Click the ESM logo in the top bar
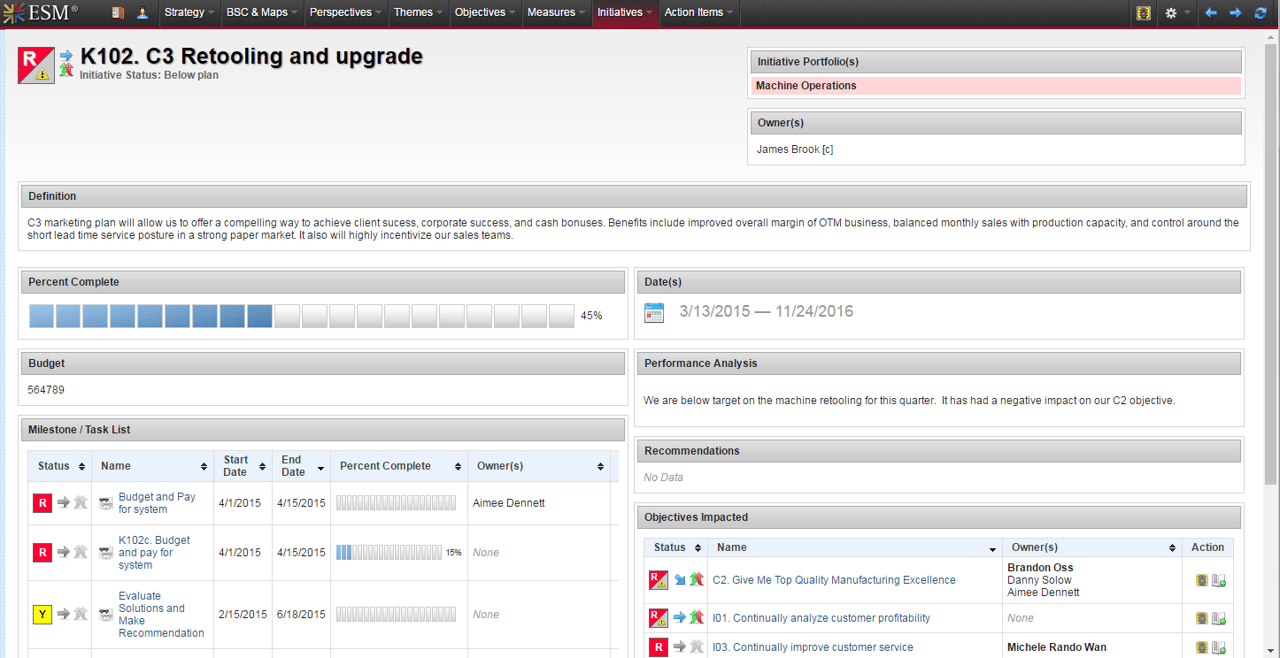This screenshot has height=658, width=1280. point(40,12)
